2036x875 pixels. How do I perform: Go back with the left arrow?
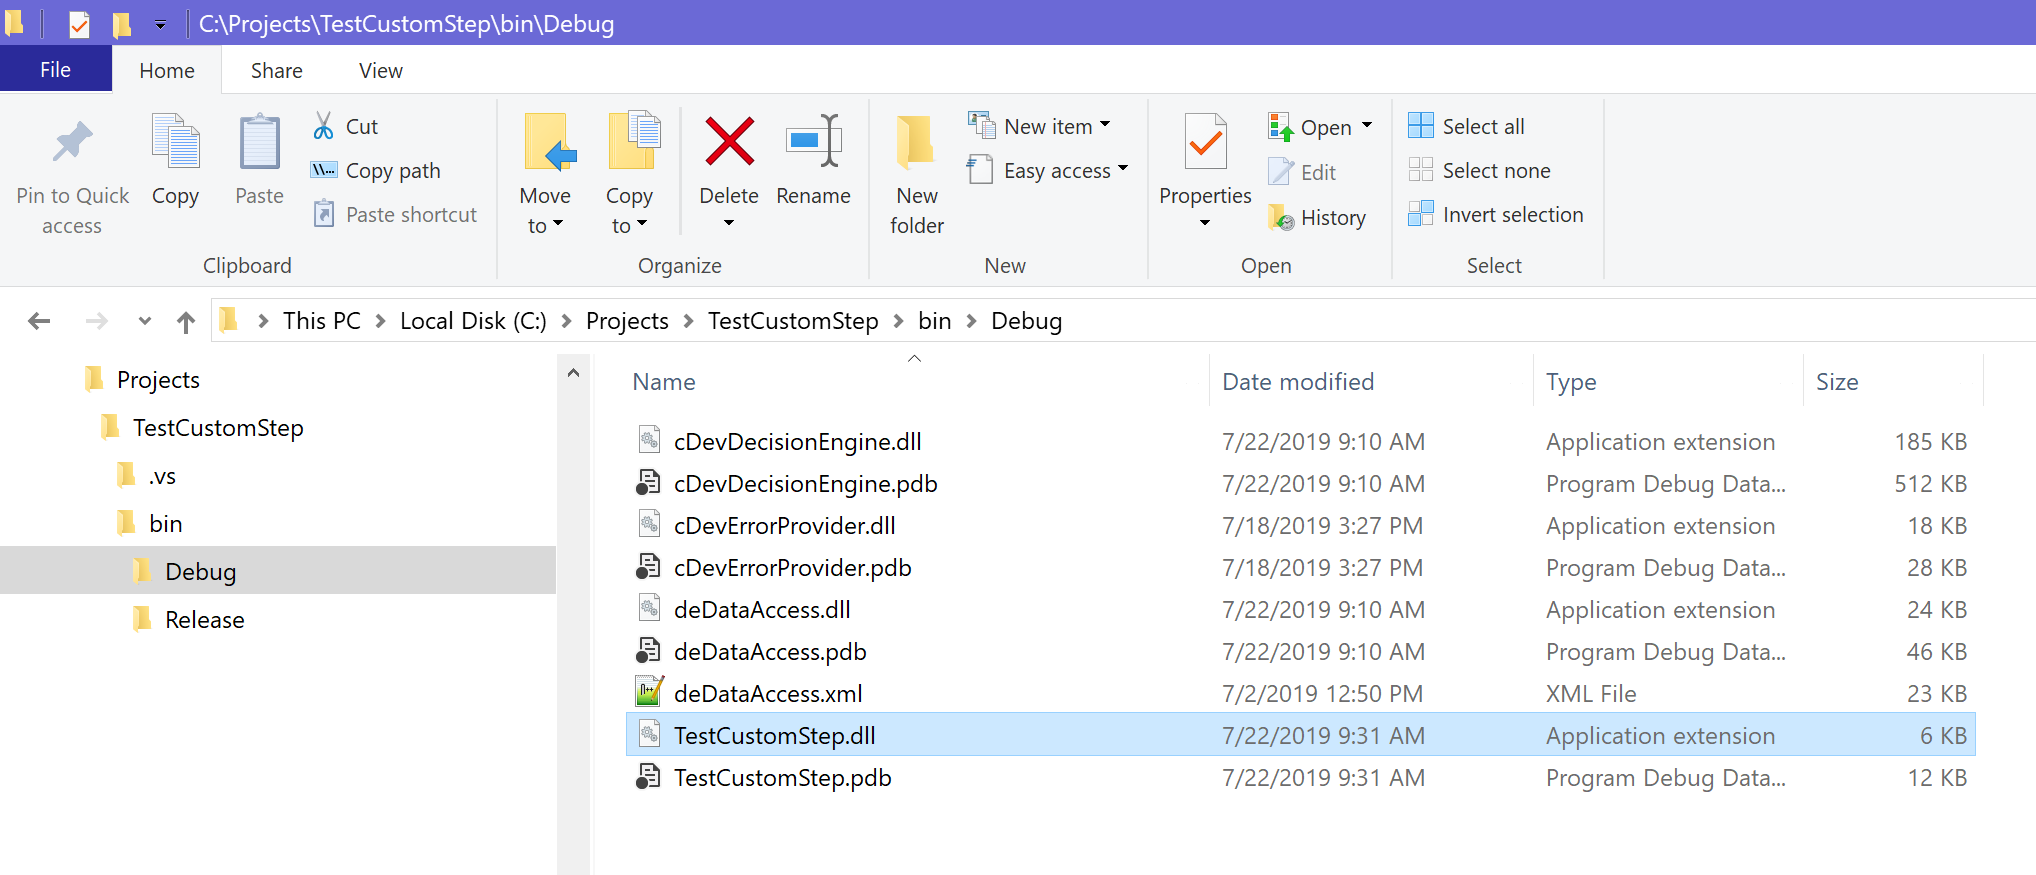[39, 321]
